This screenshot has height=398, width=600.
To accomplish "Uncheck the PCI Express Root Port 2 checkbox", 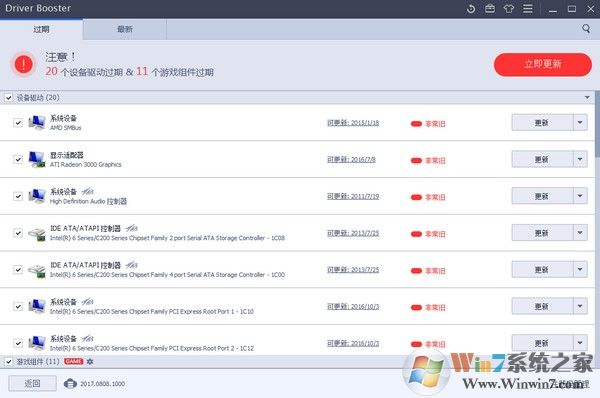I will coord(18,343).
